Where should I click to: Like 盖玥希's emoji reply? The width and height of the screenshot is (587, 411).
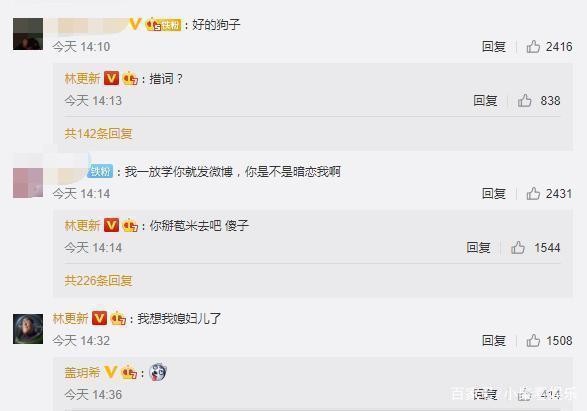(x=524, y=395)
